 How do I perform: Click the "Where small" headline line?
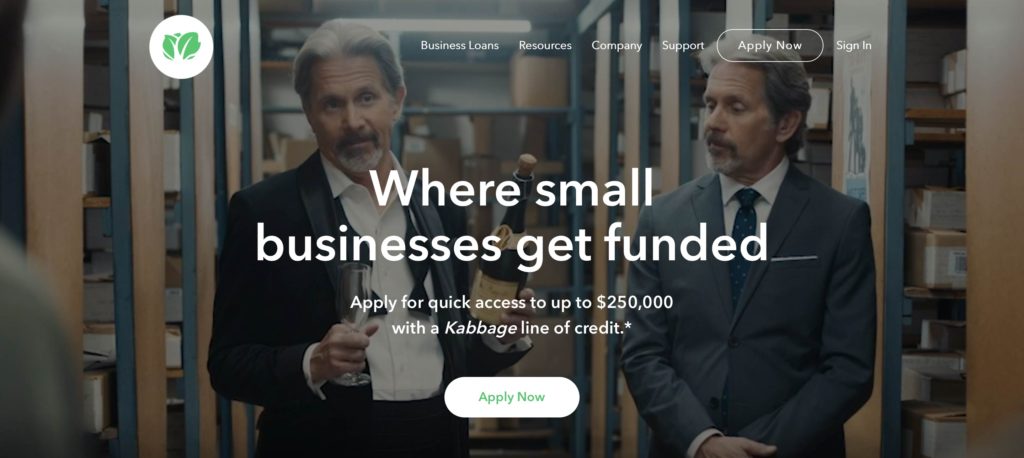[x=511, y=188]
